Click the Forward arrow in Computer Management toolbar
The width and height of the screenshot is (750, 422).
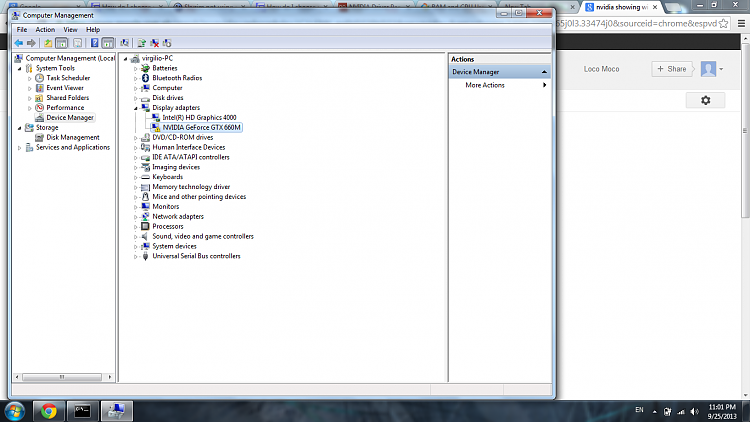pyautogui.click(x=31, y=43)
